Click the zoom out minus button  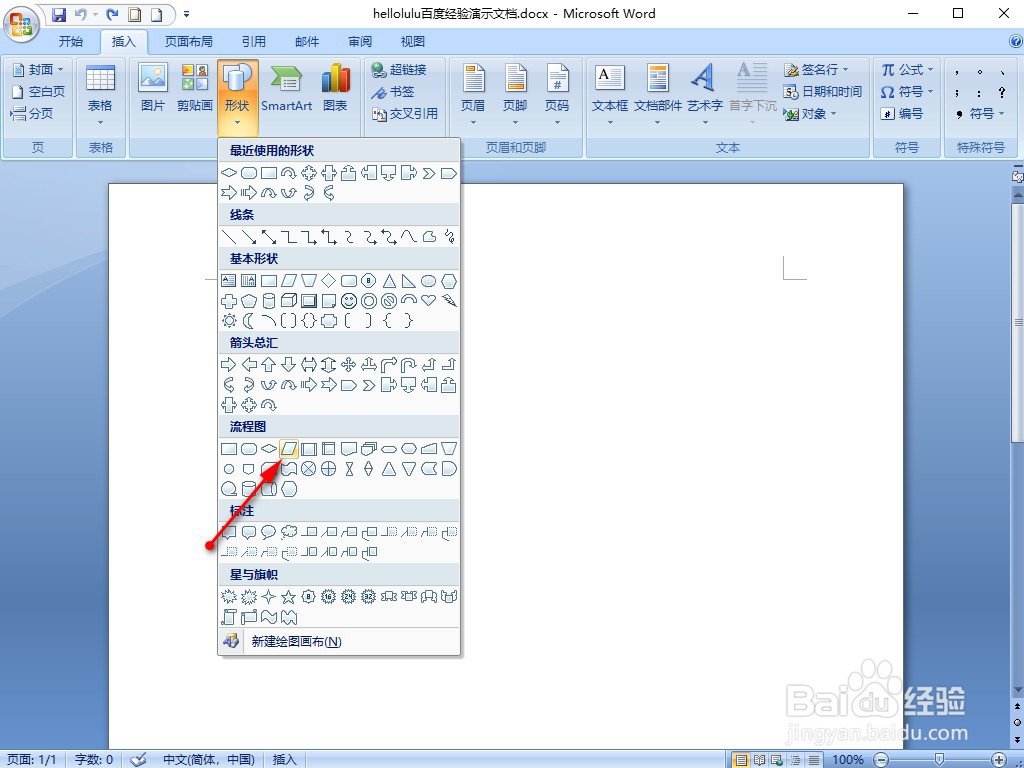pyautogui.click(x=882, y=760)
